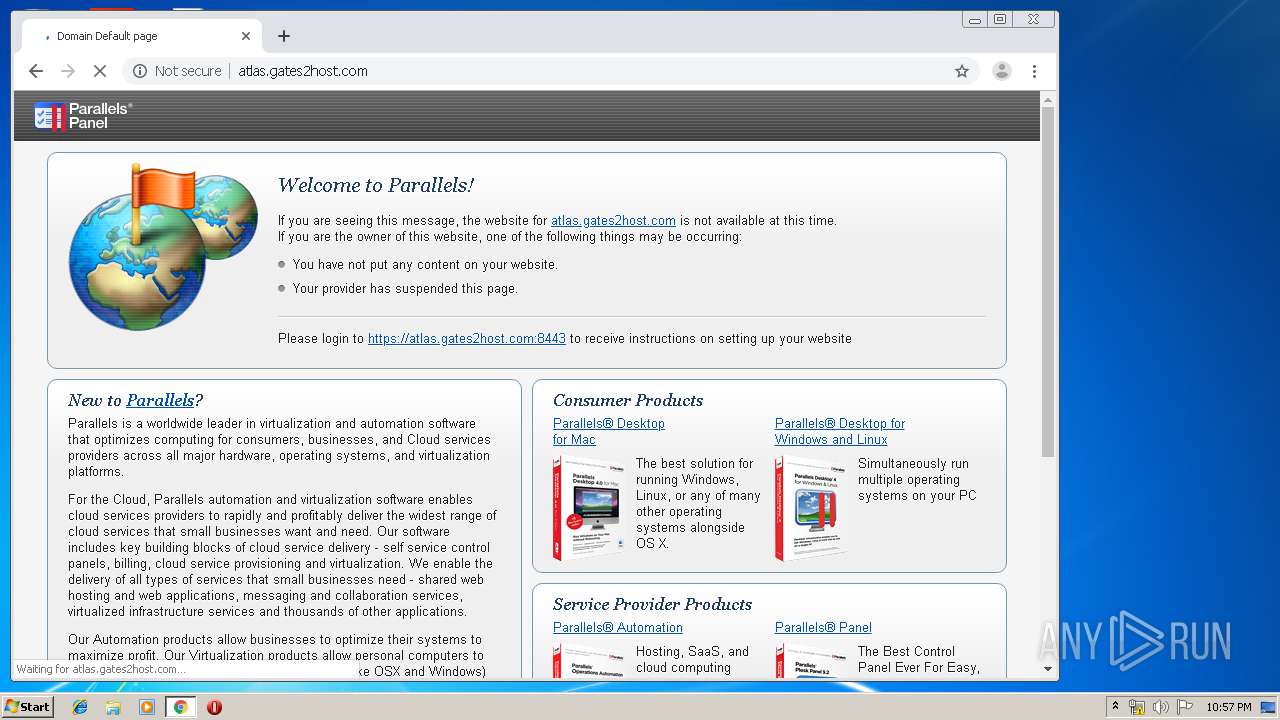Image resolution: width=1280 pixels, height=720 pixels.
Task: Switch to Chrome taskbar button
Action: [x=180, y=707]
